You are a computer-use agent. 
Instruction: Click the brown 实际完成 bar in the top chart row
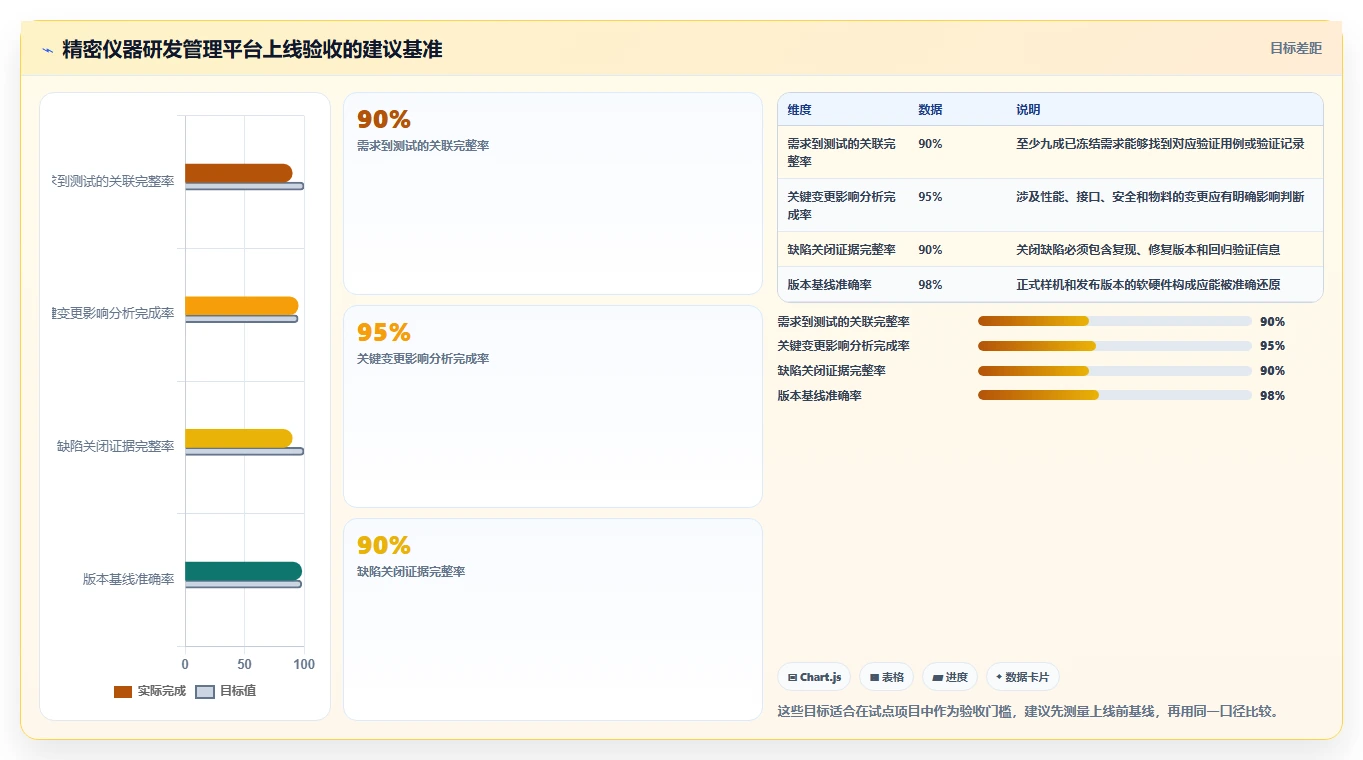point(238,173)
